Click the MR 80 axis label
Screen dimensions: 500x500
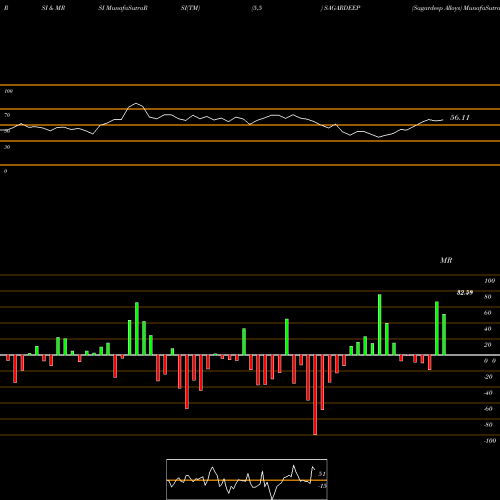click(488, 297)
